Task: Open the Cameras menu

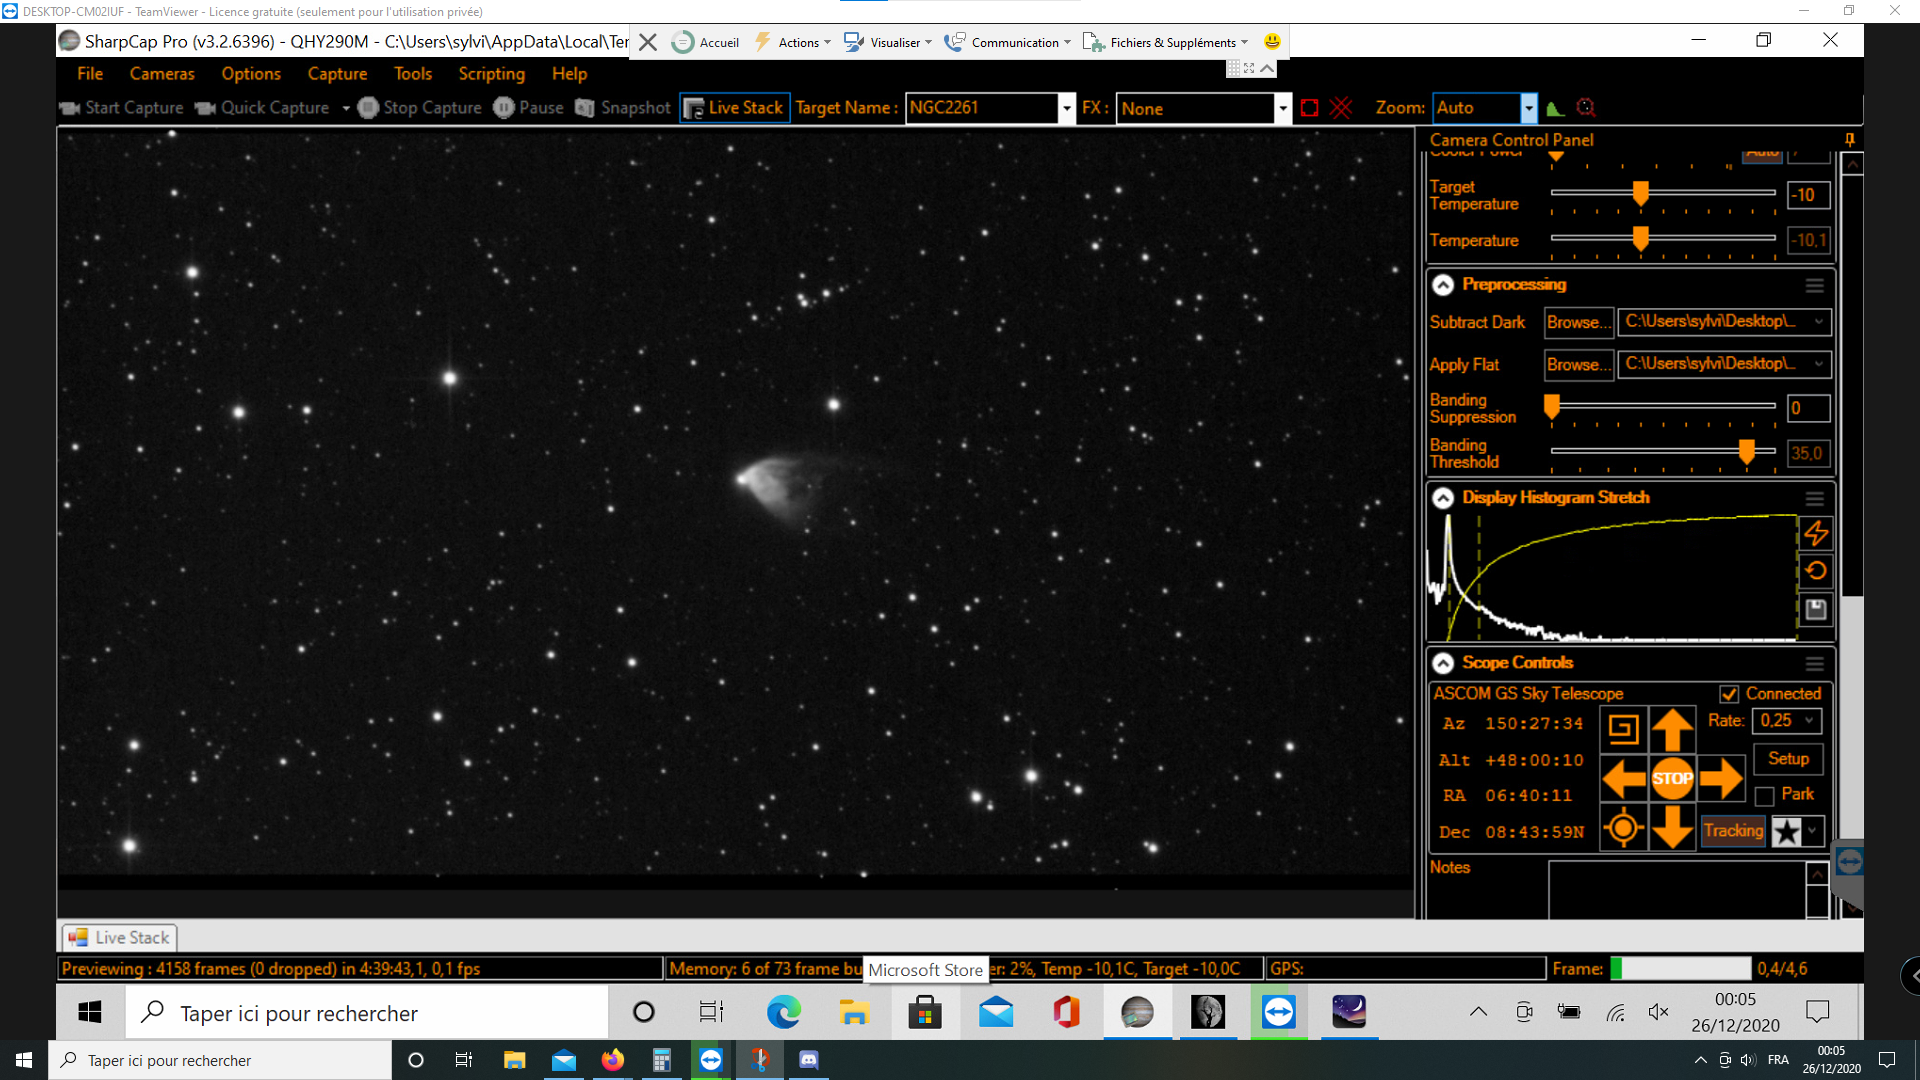Action: point(162,74)
